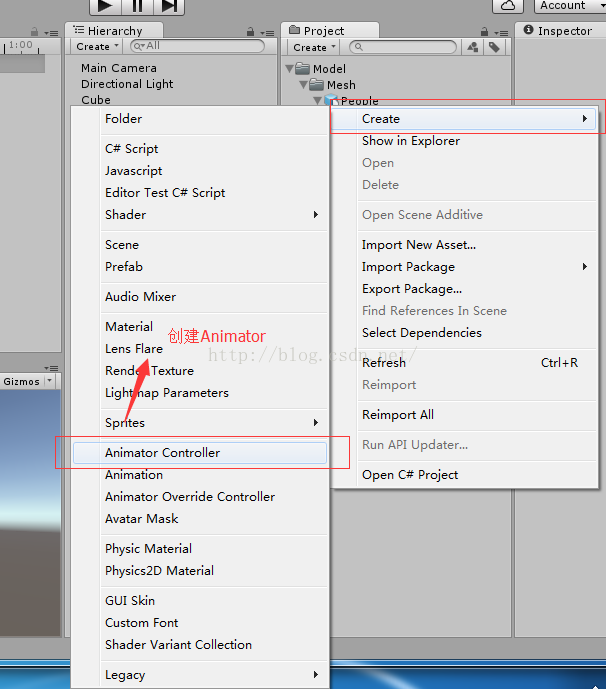Image resolution: width=606 pixels, height=689 pixels.
Task: Switch to the Inspector tab
Action: pos(560,31)
